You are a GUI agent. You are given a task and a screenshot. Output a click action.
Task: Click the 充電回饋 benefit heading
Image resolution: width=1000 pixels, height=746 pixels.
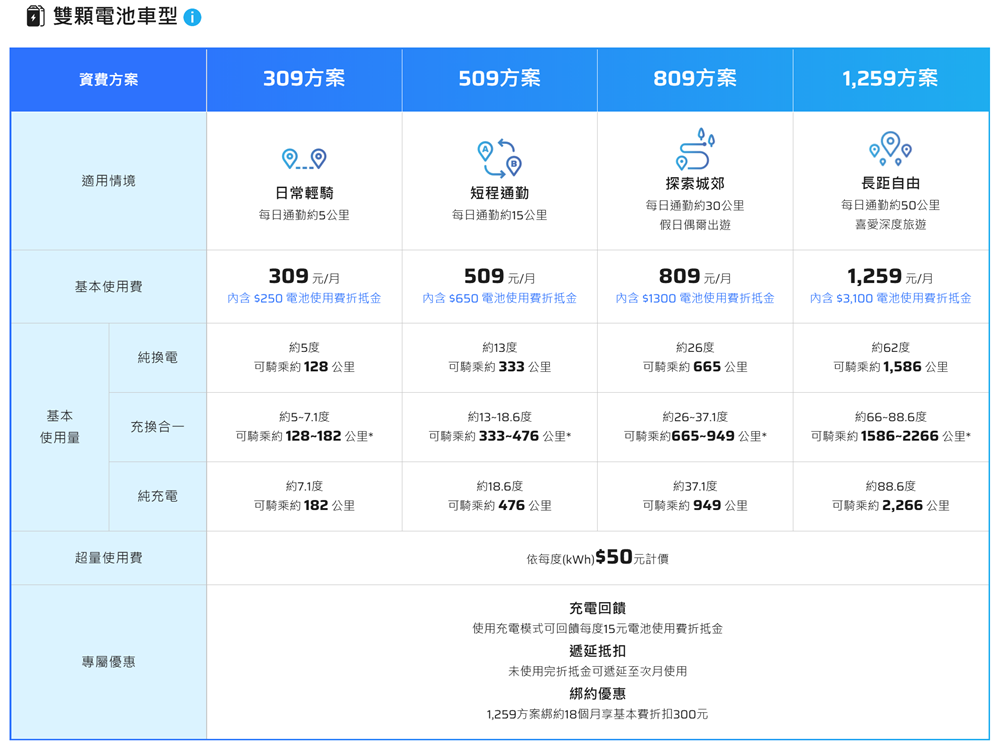[x=598, y=608]
